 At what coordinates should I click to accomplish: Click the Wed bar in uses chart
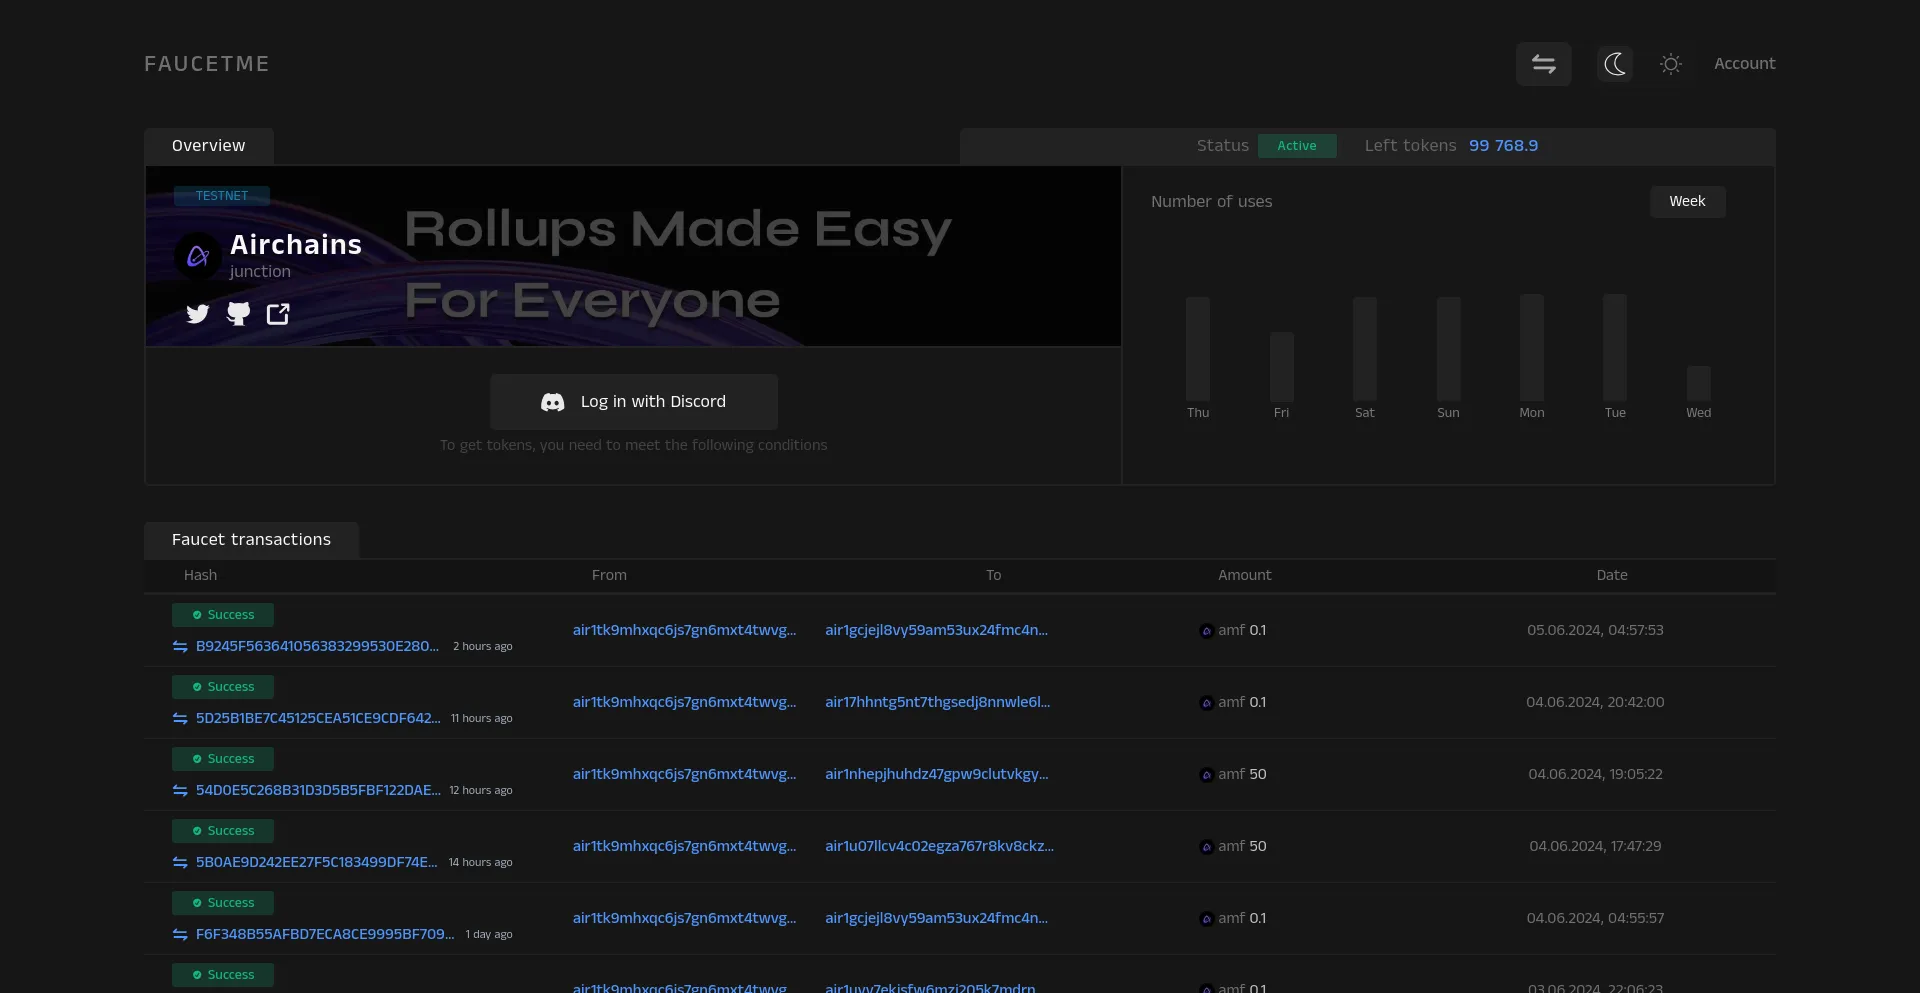tap(1698, 384)
